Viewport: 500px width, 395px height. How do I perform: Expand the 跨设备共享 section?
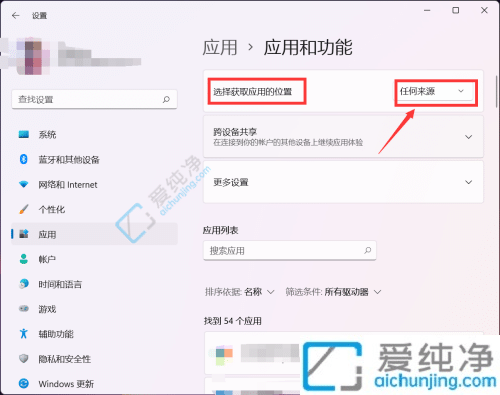[343, 137]
